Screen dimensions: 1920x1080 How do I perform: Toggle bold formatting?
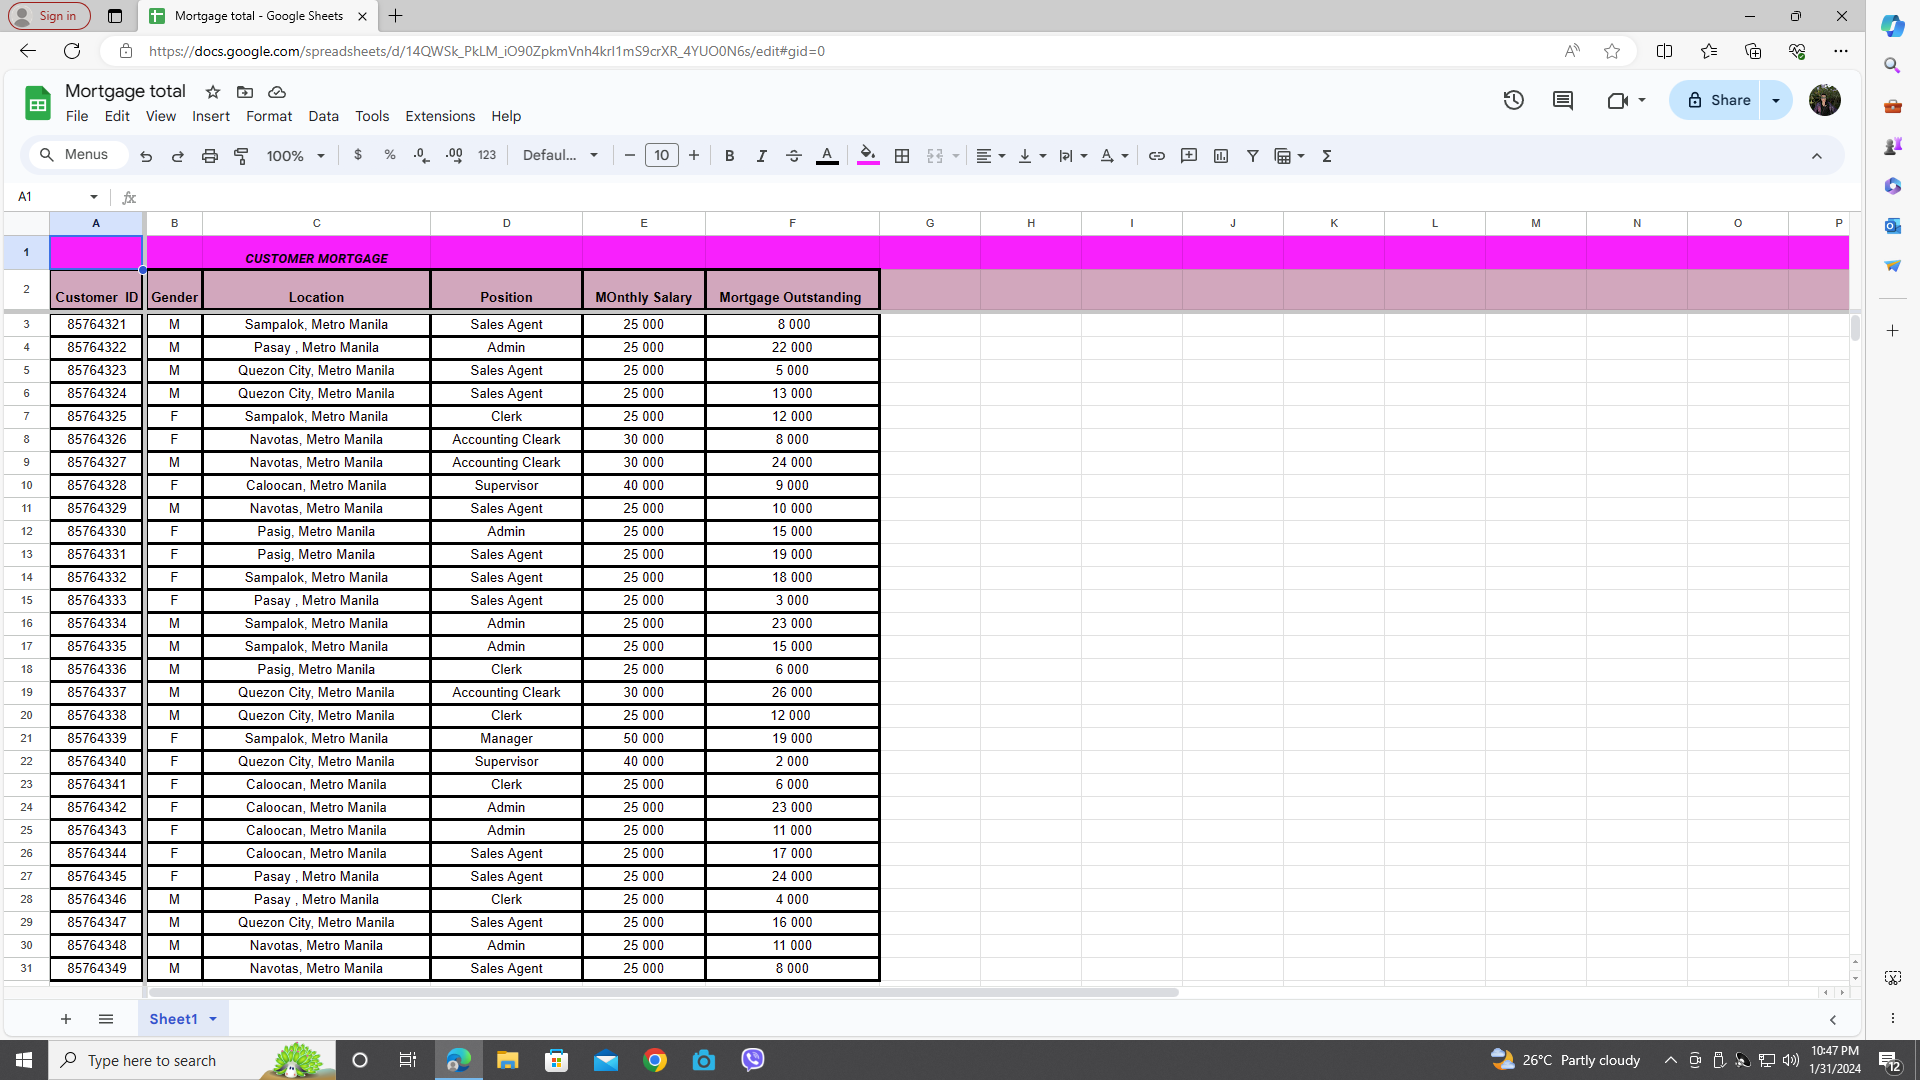coord(730,156)
